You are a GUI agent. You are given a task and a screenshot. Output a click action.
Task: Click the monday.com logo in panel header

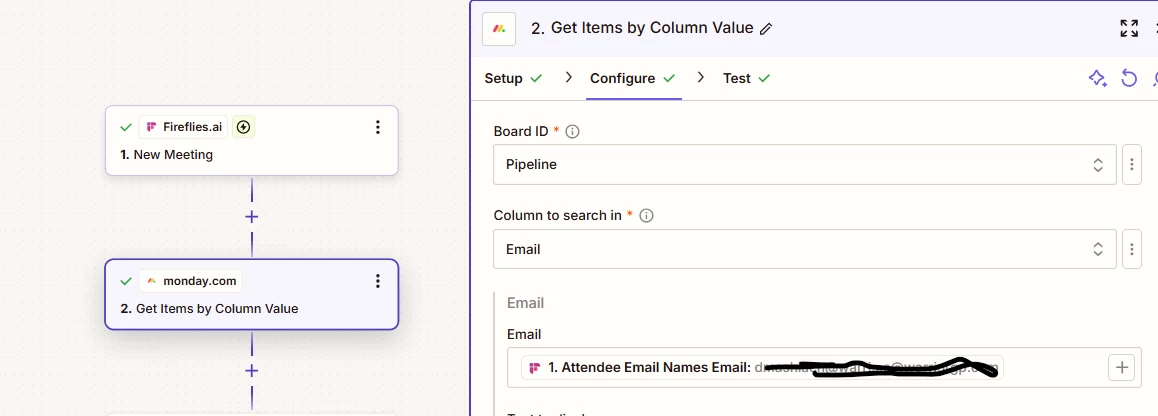(499, 29)
